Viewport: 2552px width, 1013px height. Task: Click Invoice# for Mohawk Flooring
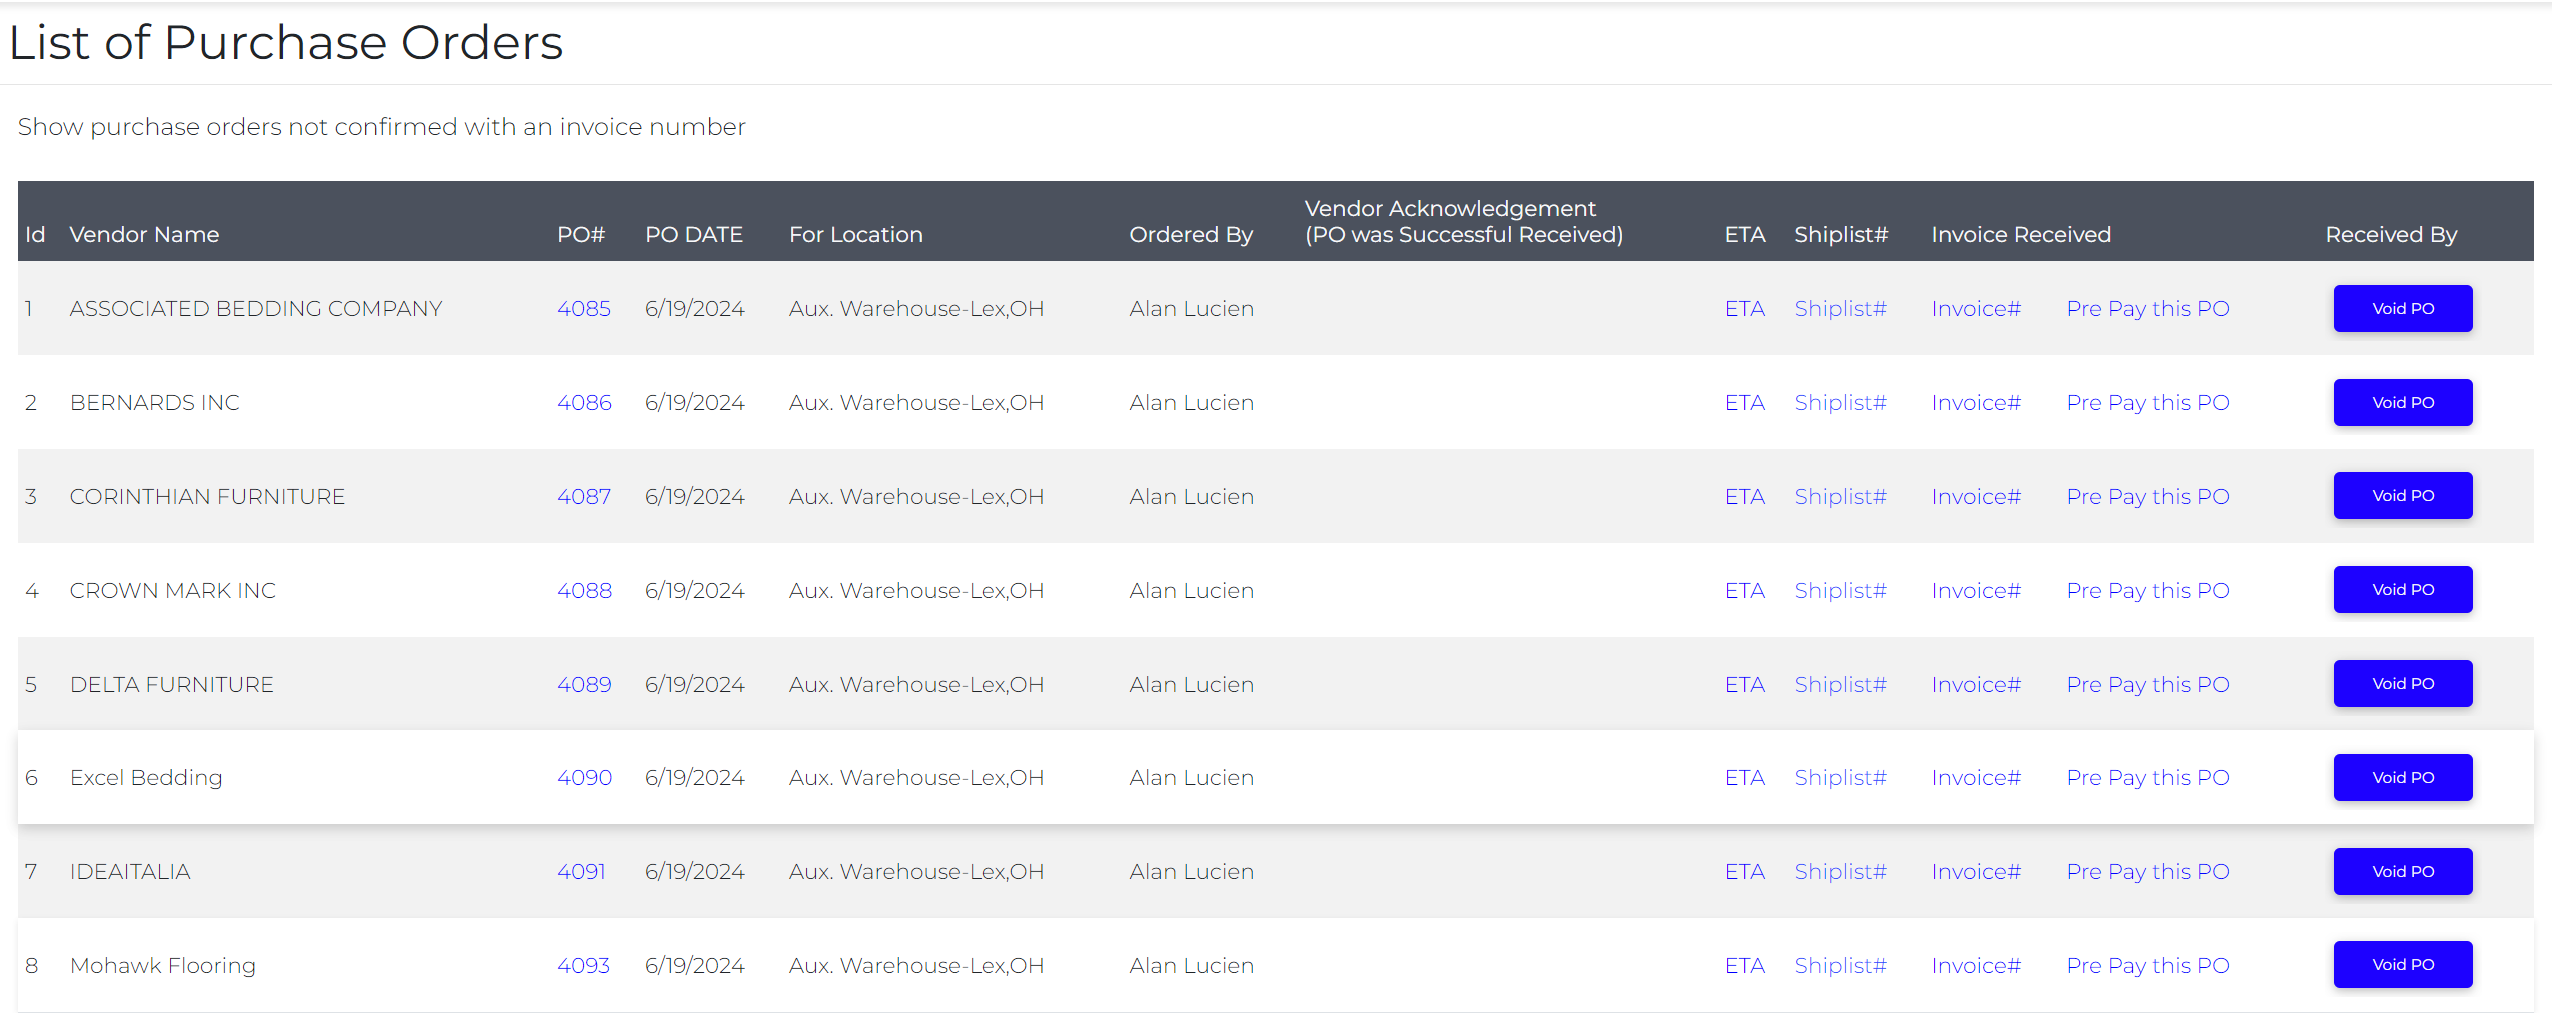point(1976,965)
